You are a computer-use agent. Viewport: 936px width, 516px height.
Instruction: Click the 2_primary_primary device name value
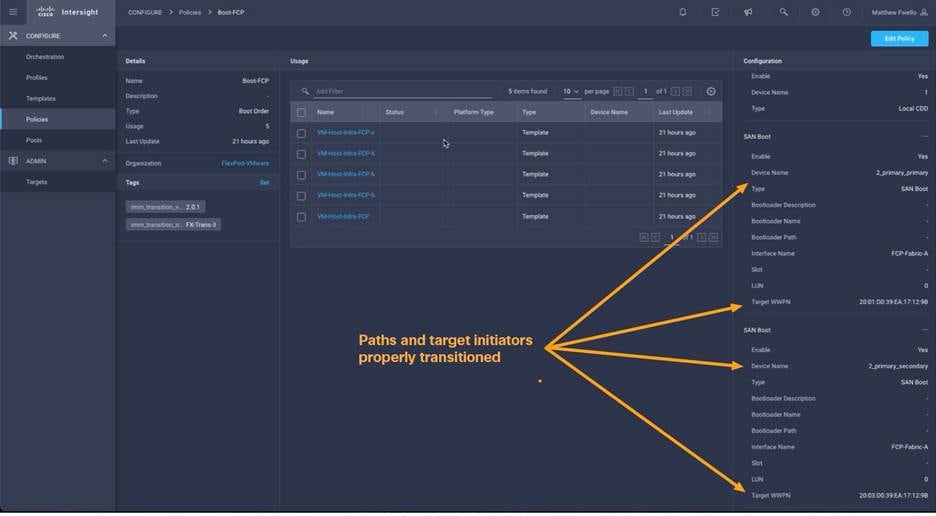tap(902, 173)
